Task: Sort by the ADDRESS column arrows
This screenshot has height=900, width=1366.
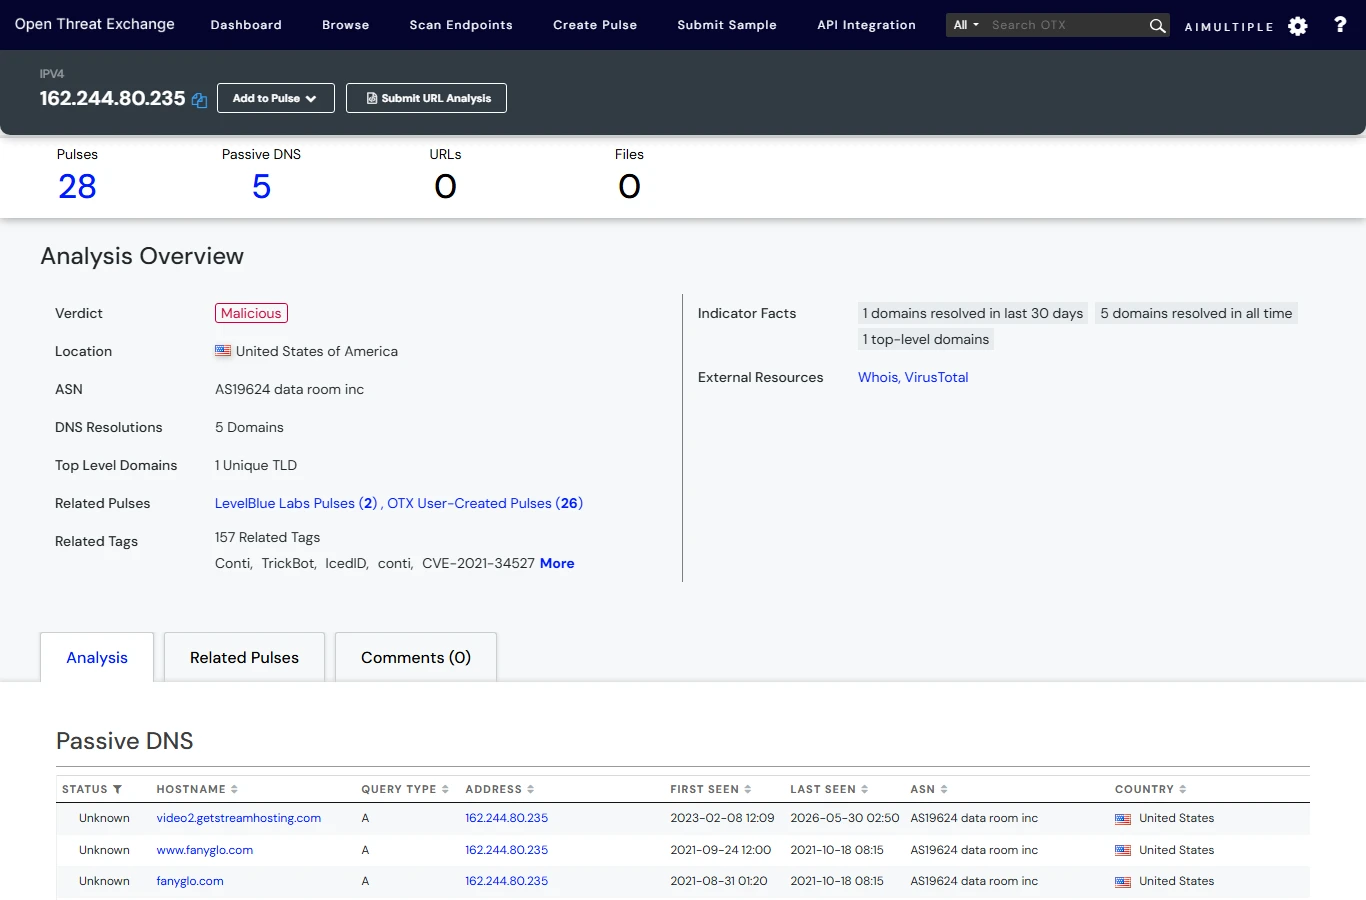Action: pos(530,789)
